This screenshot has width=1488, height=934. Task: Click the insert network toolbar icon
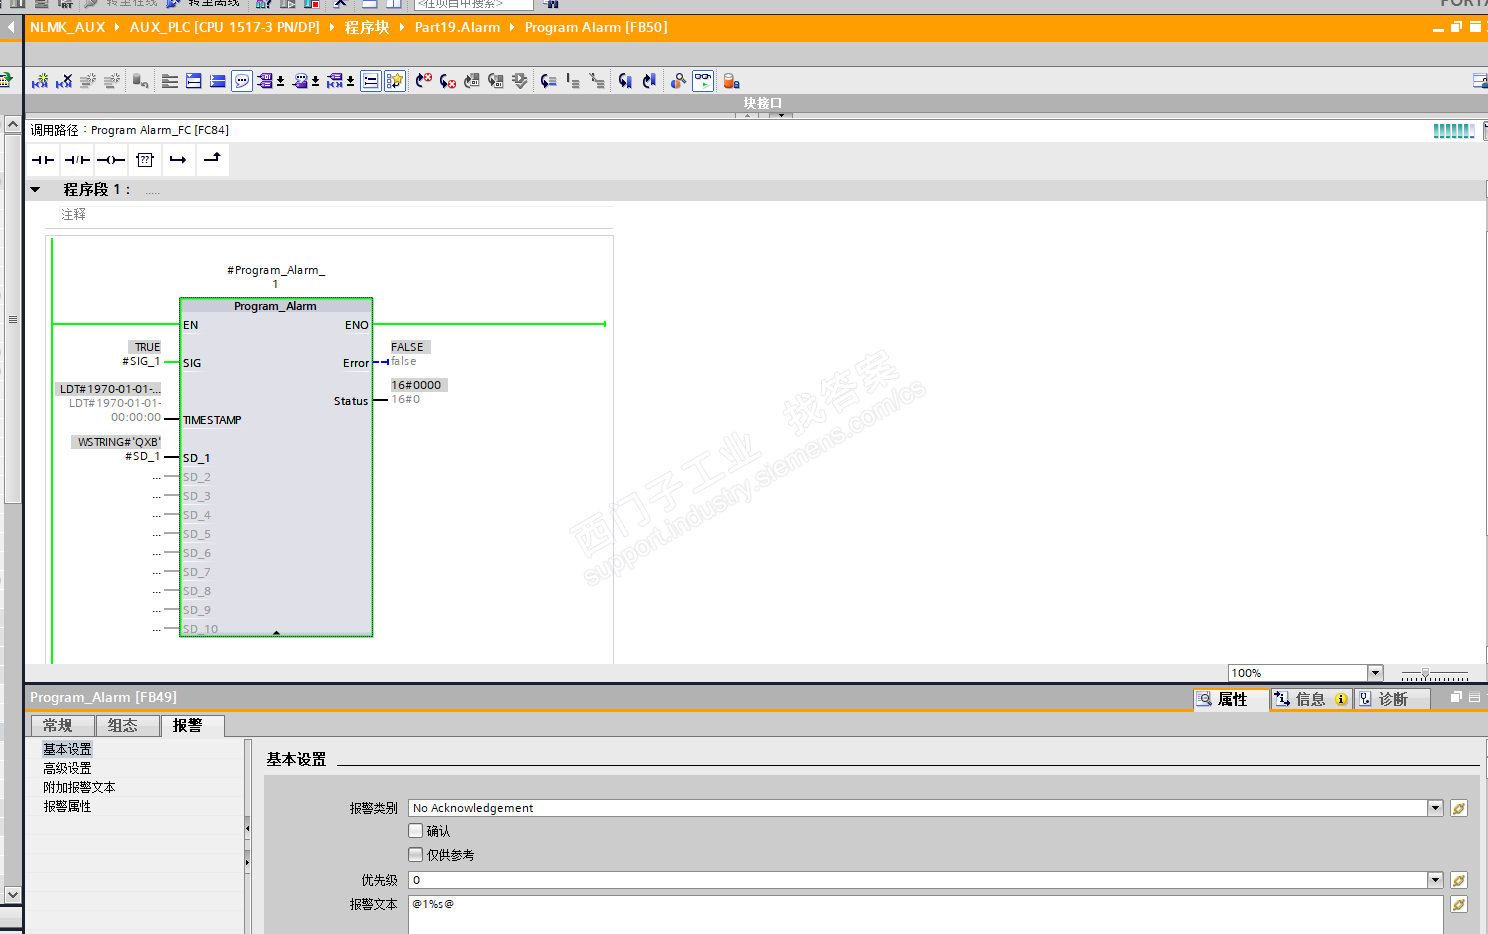[40, 81]
